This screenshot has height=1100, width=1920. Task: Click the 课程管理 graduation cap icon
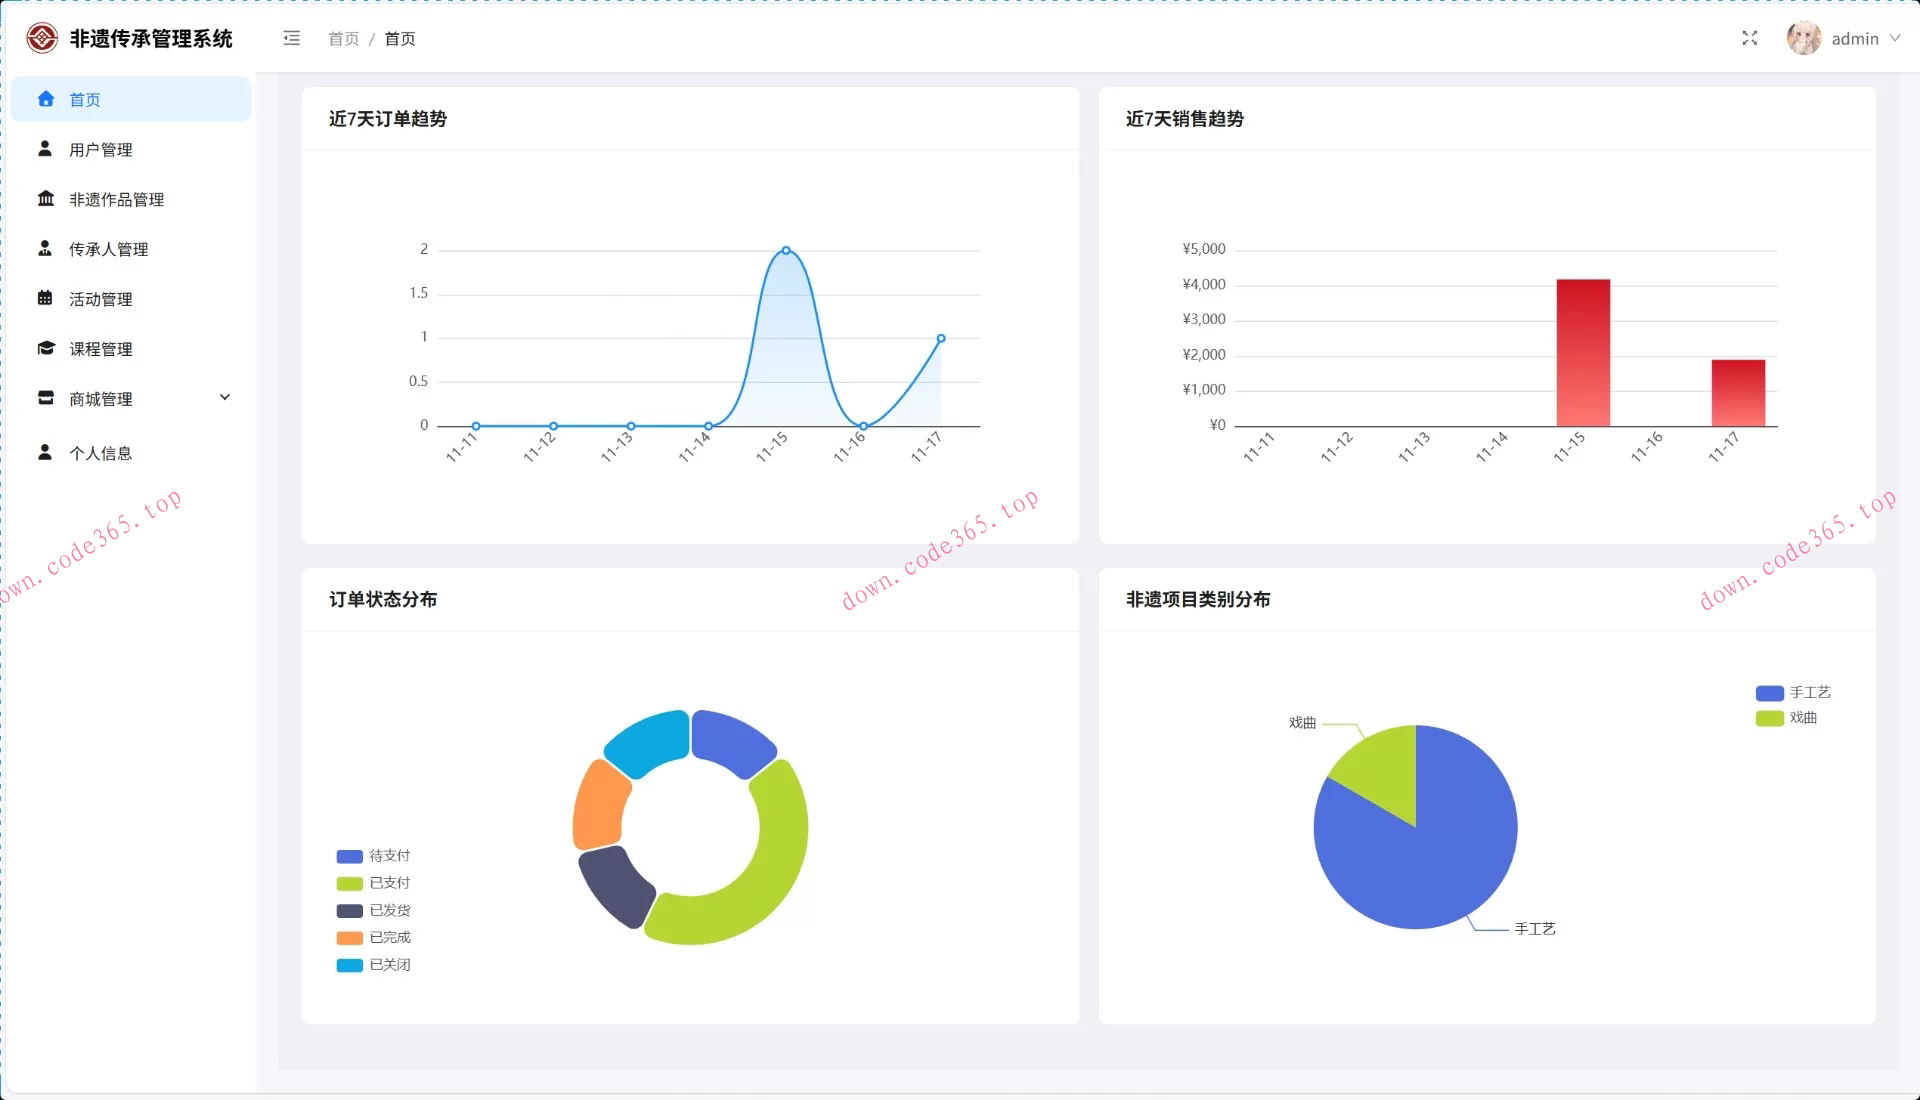[x=46, y=348]
